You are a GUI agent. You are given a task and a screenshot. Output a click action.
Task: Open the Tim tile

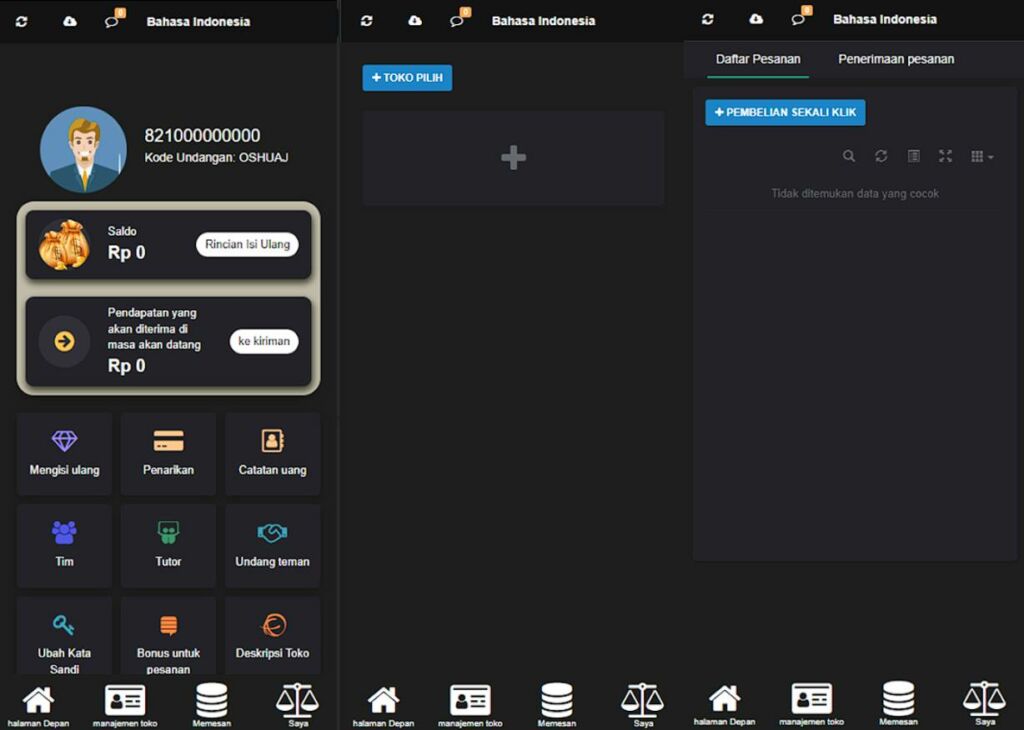[x=64, y=545]
